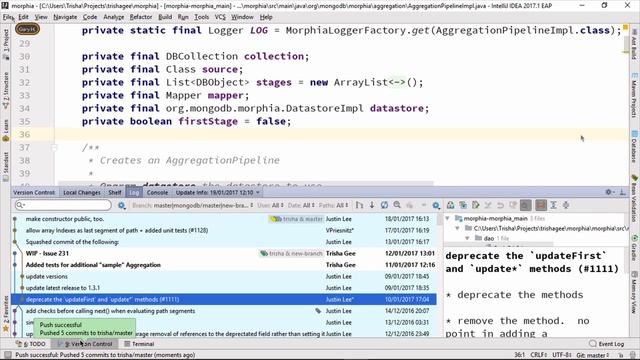Select 'Squashed commit of the following:' row
Viewport: 640px width, 360px height.
224,242
